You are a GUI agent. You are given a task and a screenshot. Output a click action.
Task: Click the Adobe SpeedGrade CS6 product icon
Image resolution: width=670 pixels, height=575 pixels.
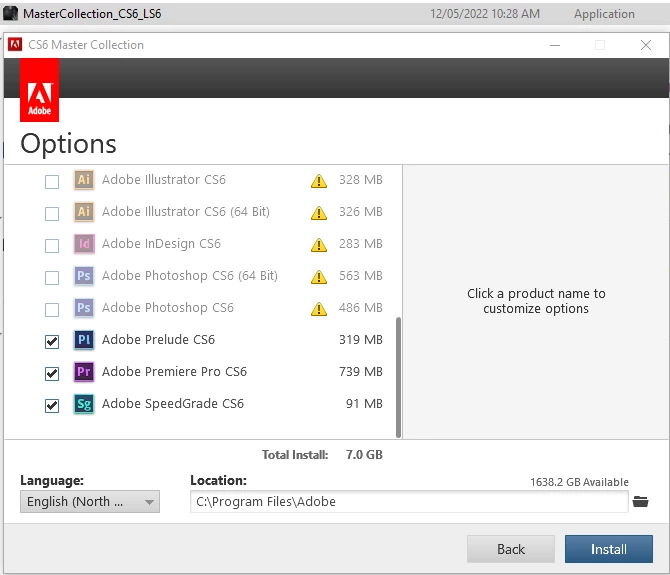click(84, 404)
